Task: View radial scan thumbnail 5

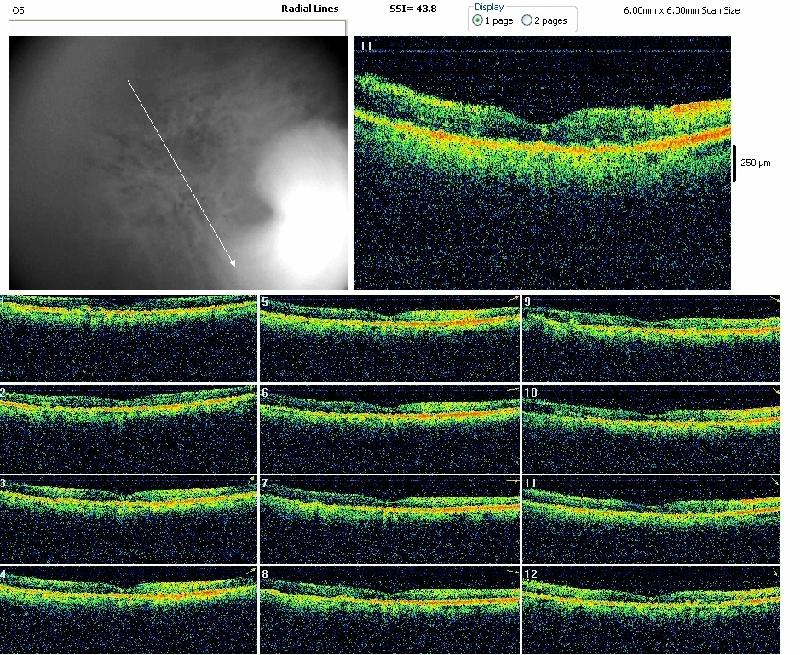Action: coord(390,338)
